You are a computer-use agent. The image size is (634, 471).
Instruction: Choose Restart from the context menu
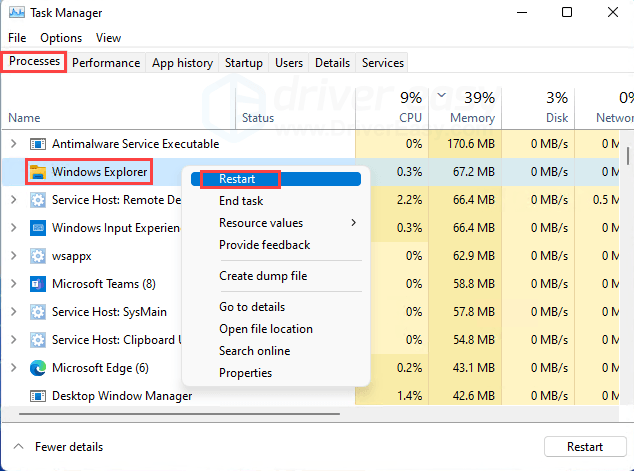tap(238, 179)
